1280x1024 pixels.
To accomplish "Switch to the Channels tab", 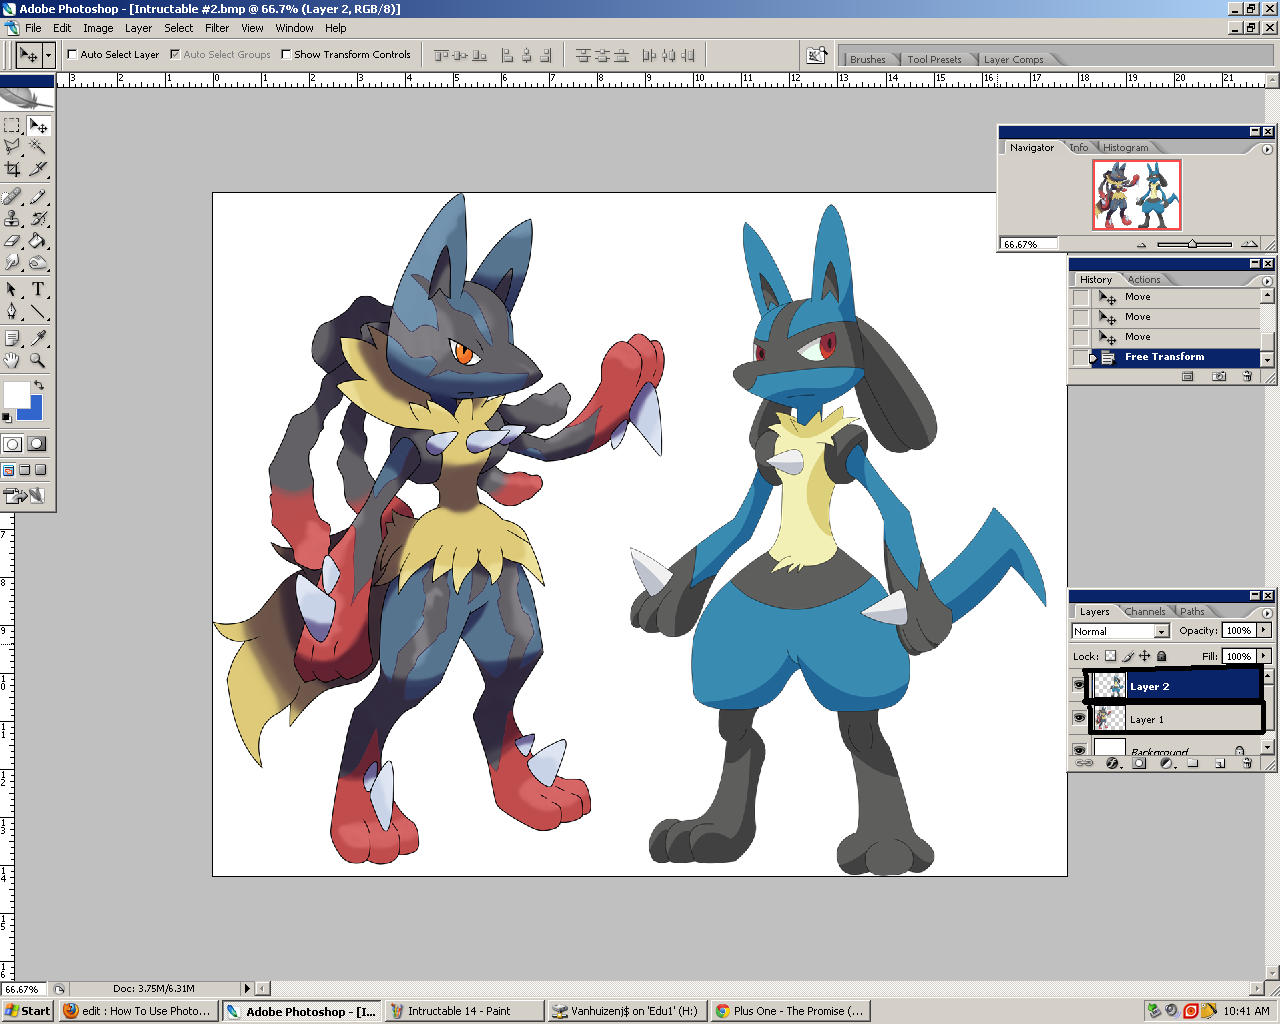I will (1144, 611).
